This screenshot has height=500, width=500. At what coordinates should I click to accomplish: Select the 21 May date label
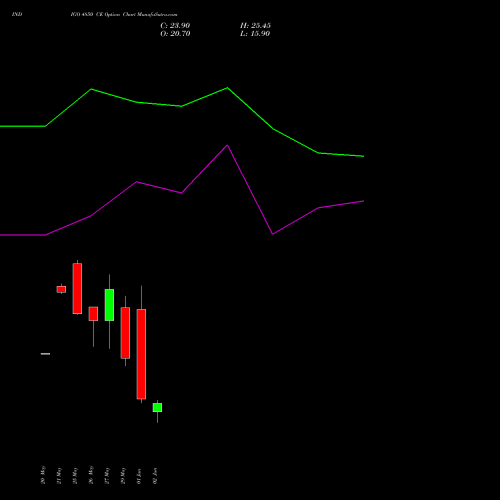pos(59,475)
